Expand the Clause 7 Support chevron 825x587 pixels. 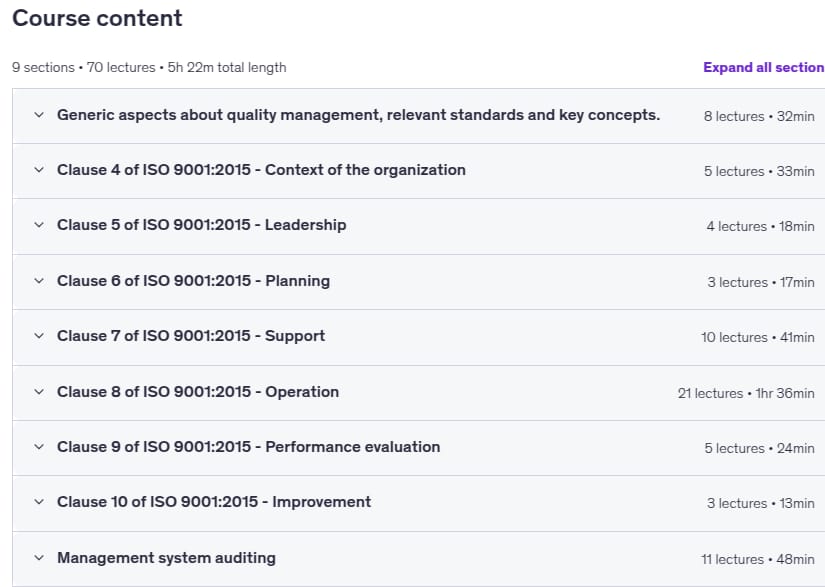pyautogui.click(x=39, y=336)
